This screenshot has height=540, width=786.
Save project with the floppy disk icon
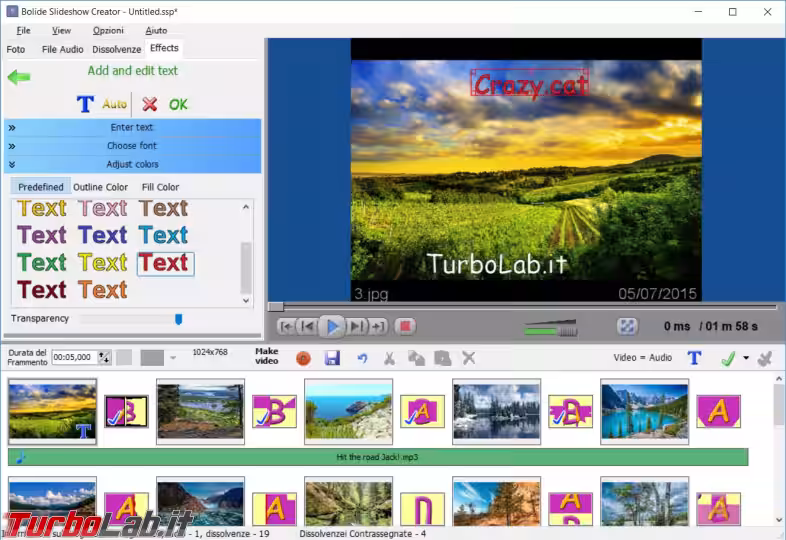332,358
